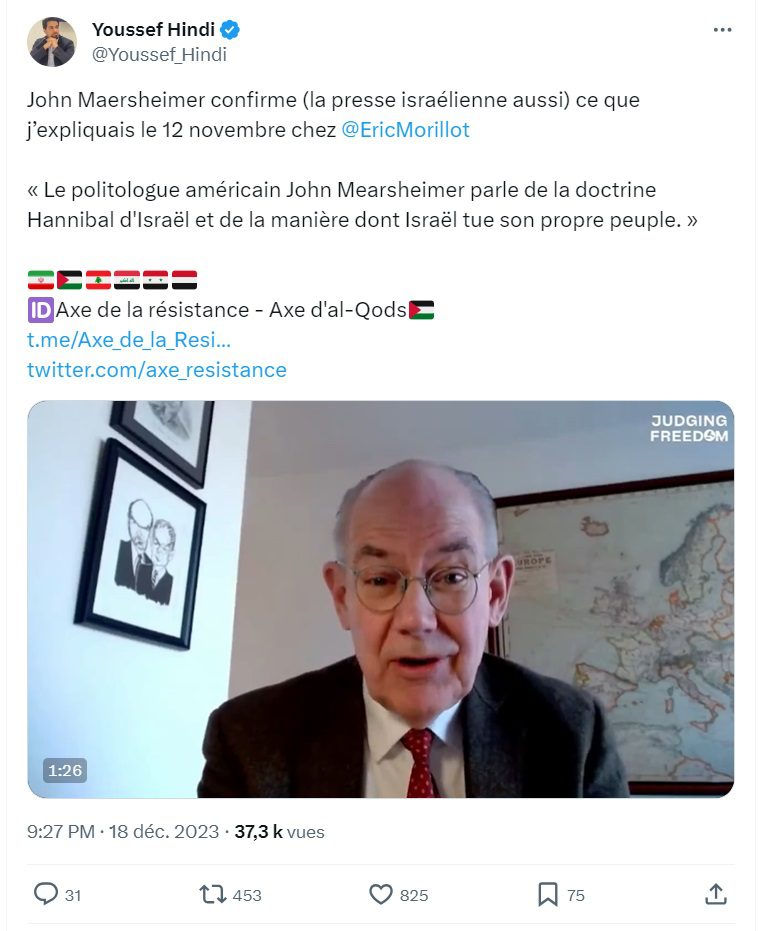Click the Judging Freedom watermark in the video
761x931 pixels.
pos(689,428)
